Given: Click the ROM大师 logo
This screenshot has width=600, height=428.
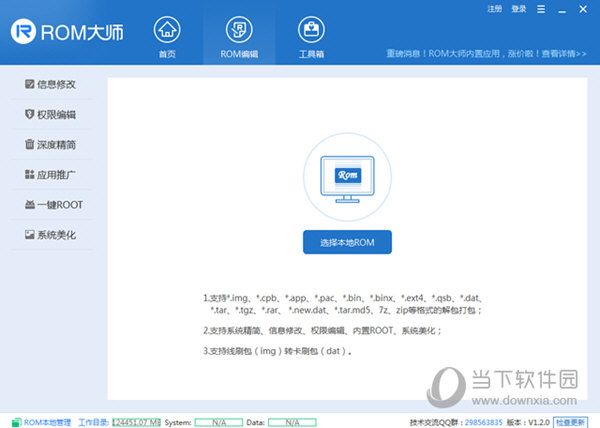Looking at the screenshot, I should pyautogui.click(x=67, y=32).
